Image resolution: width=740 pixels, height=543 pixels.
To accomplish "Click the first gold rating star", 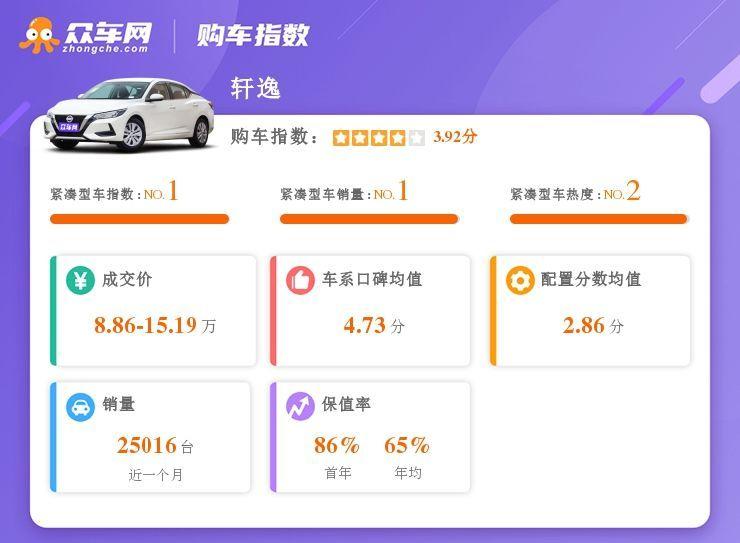I will point(341,138).
